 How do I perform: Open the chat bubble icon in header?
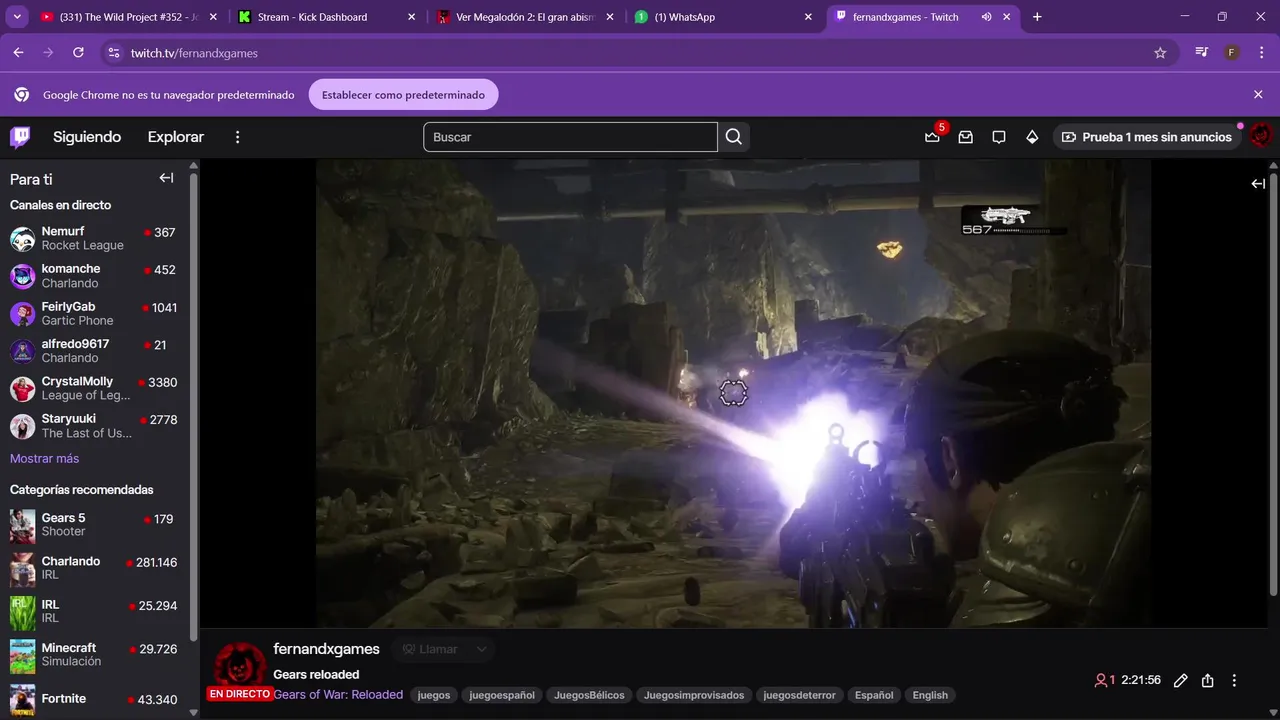(999, 137)
